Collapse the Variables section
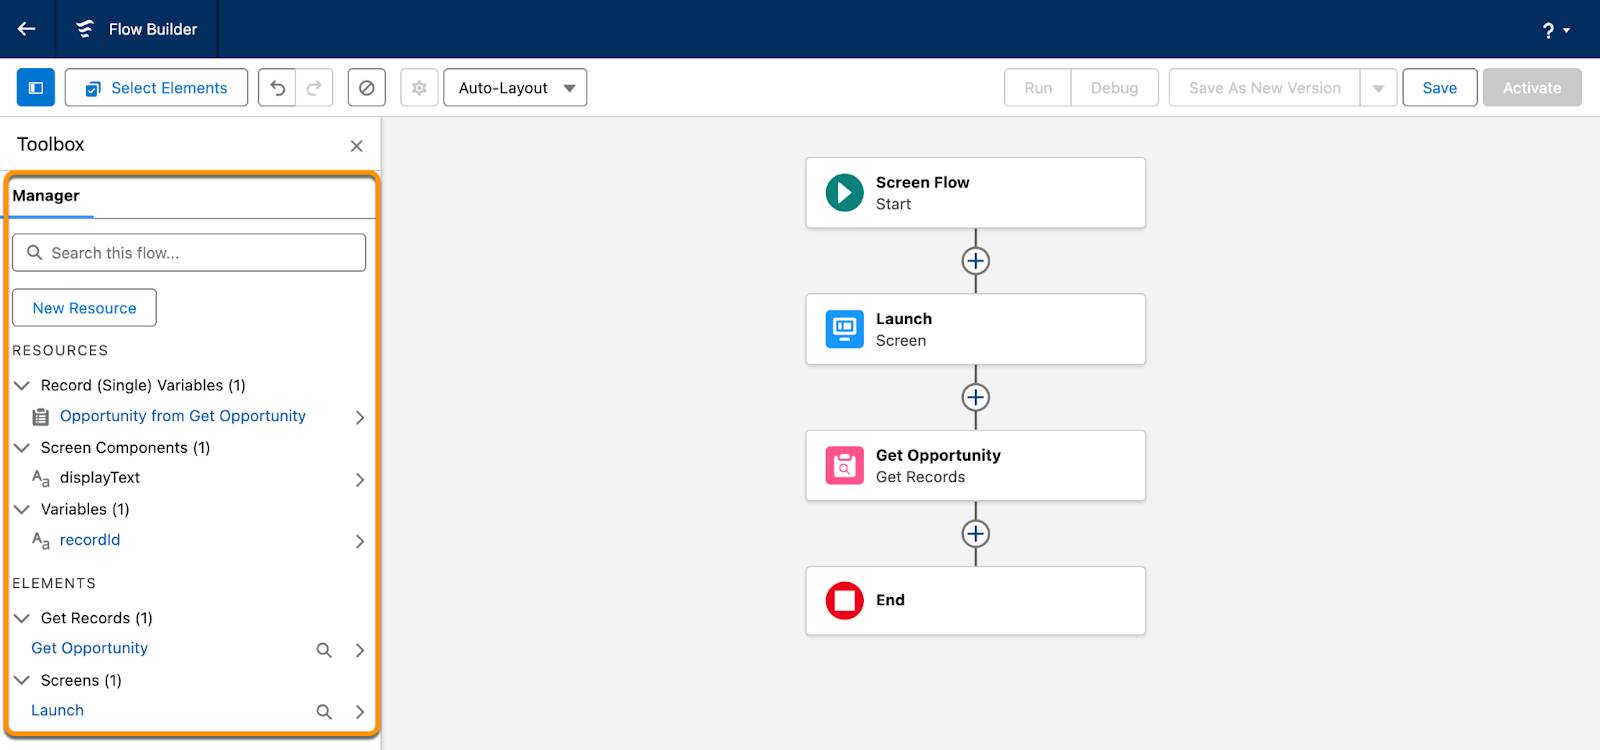Viewport: 1600px width, 750px height. [22, 509]
